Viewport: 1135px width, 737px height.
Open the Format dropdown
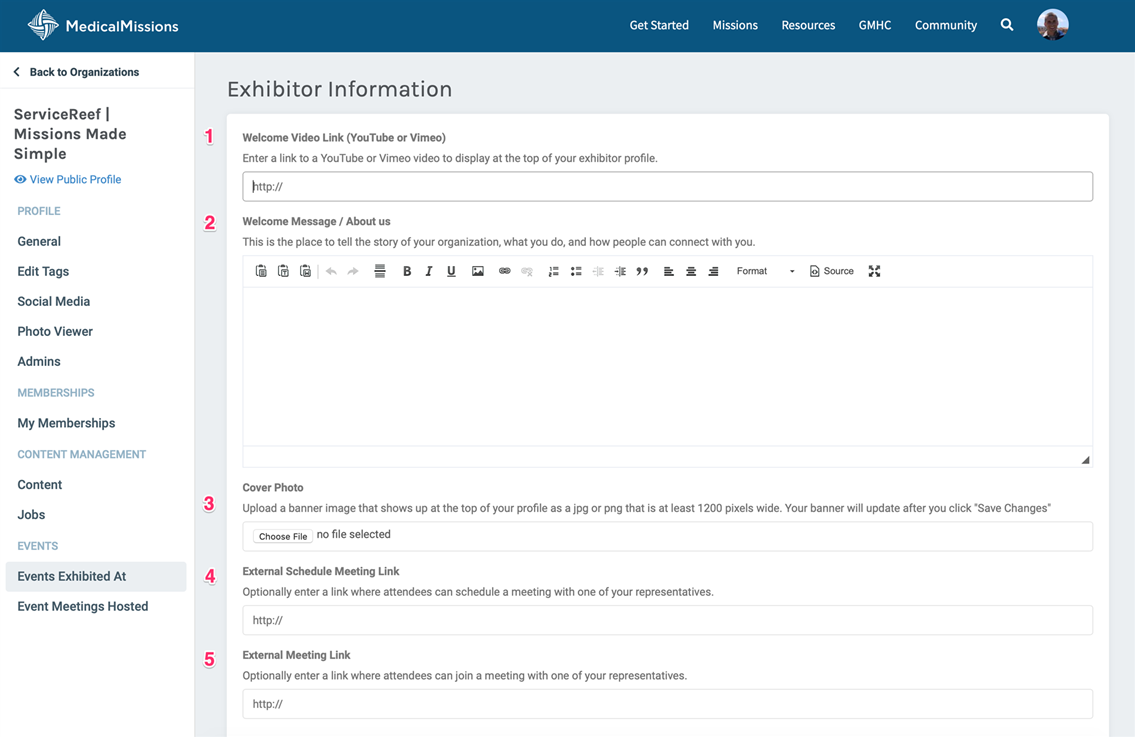(x=765, y=271)
